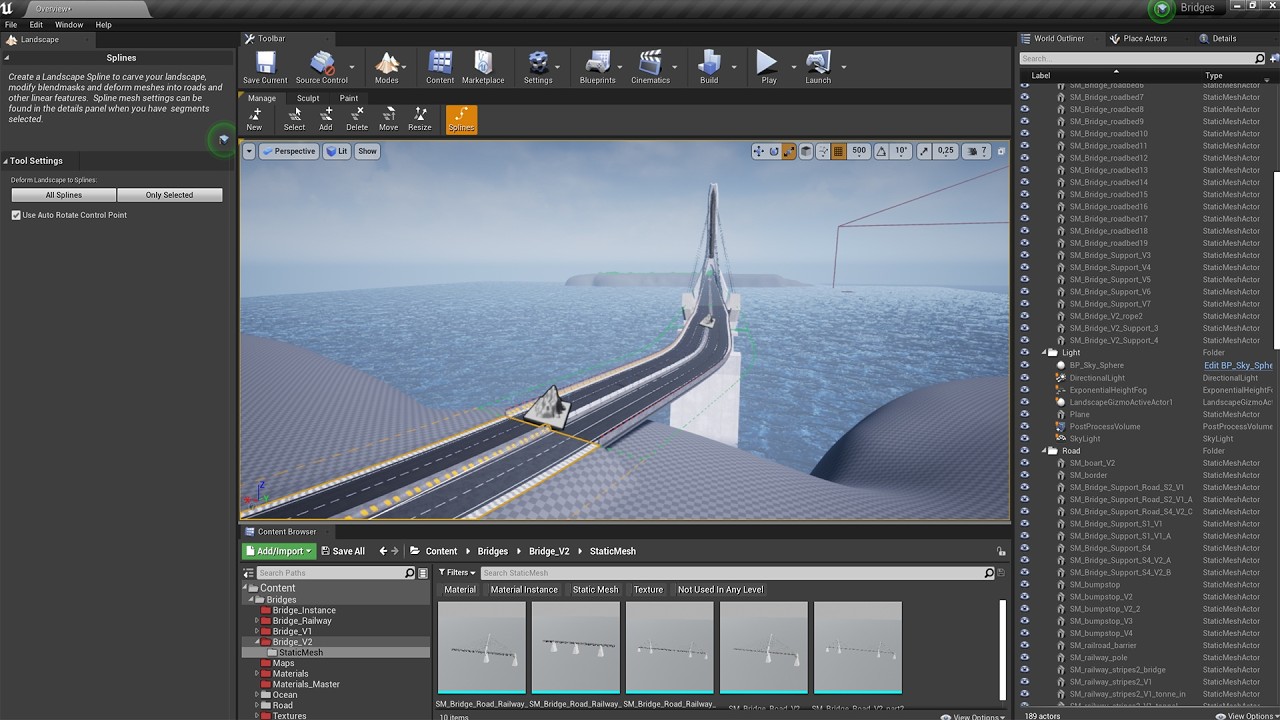This screenshot has height=720, width=1280.
Task: Click the Material filter button
Action: pos(460,590)
